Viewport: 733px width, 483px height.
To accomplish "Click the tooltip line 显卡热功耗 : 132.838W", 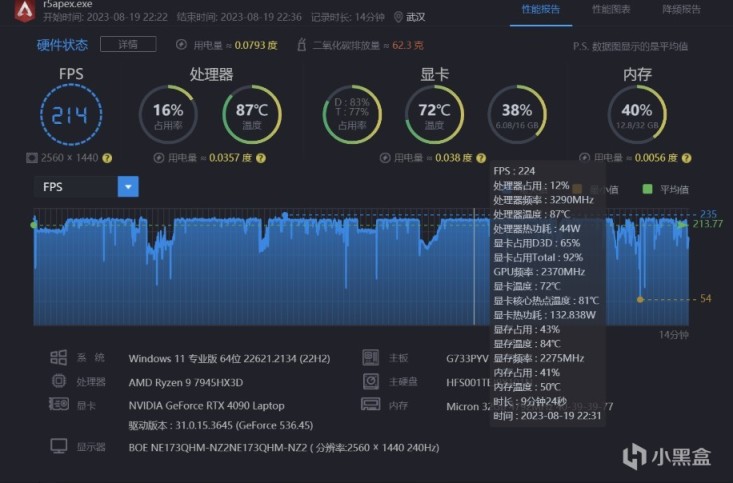I will tap(545, 315).
